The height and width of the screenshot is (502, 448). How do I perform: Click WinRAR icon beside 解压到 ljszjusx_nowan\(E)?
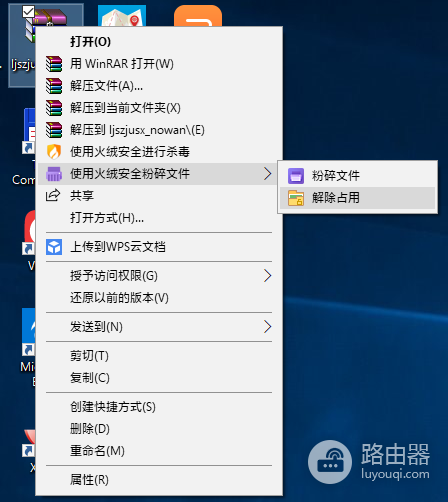(x=54, y=130)
